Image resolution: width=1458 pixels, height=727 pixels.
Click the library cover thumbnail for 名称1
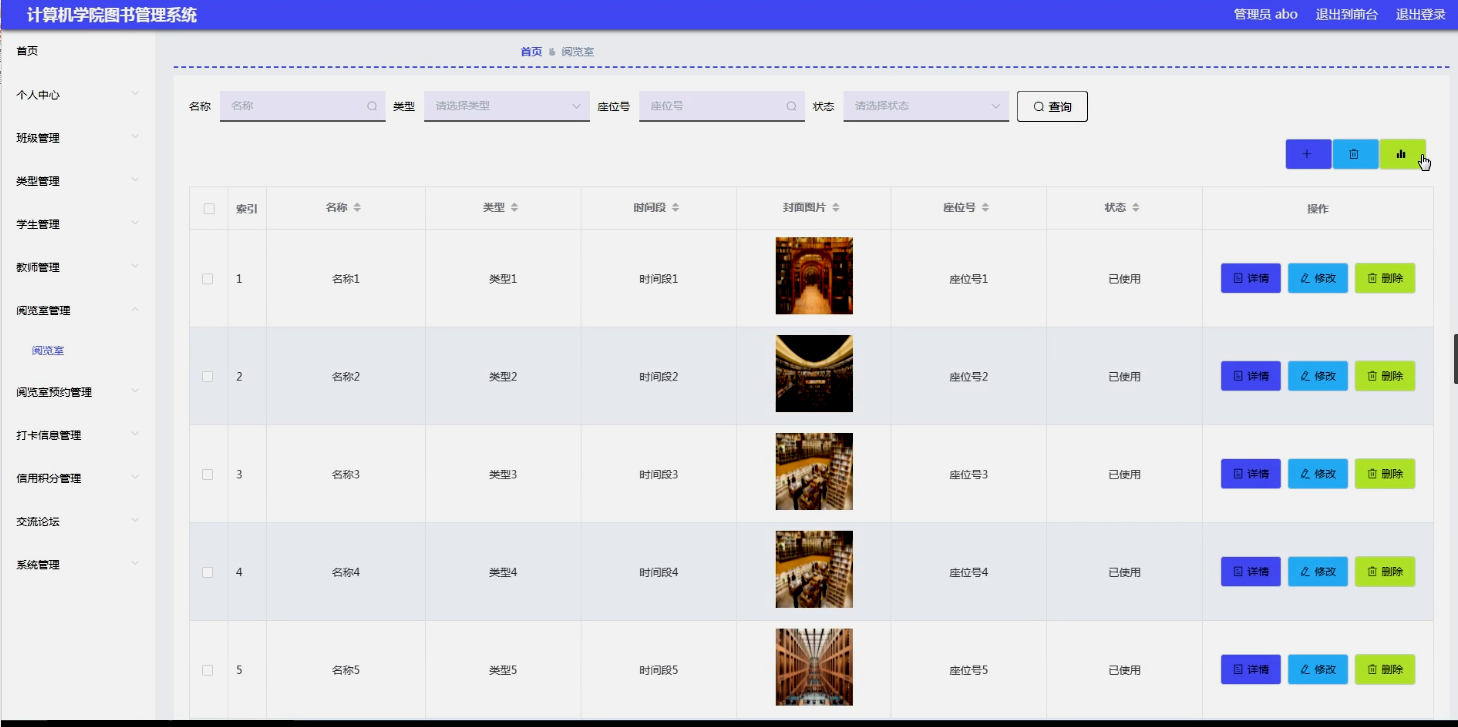(813, 275)
